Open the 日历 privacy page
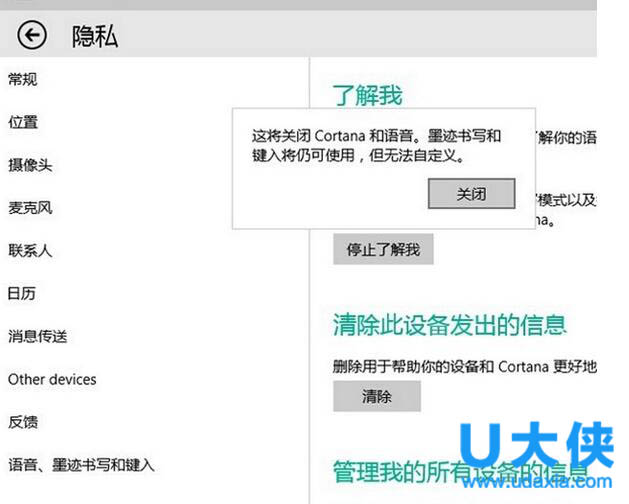Image resolution: width=629 pixels, height=504 pixels. point(22,294)
